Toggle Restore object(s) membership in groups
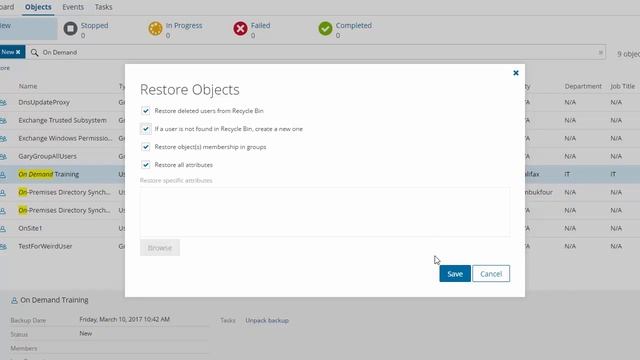The width and height of the screenshot is (640, 360). 145,147
